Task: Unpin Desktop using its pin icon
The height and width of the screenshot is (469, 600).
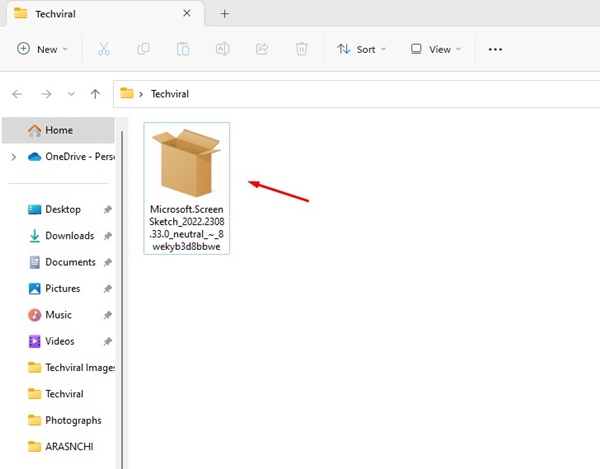Action: click(x=108, y=210)
